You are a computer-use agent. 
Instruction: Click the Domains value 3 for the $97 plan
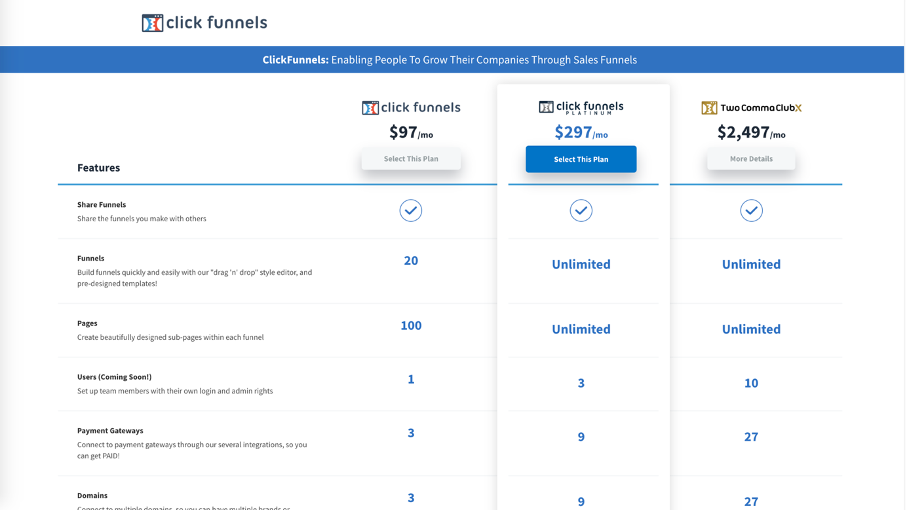(411, 498)
